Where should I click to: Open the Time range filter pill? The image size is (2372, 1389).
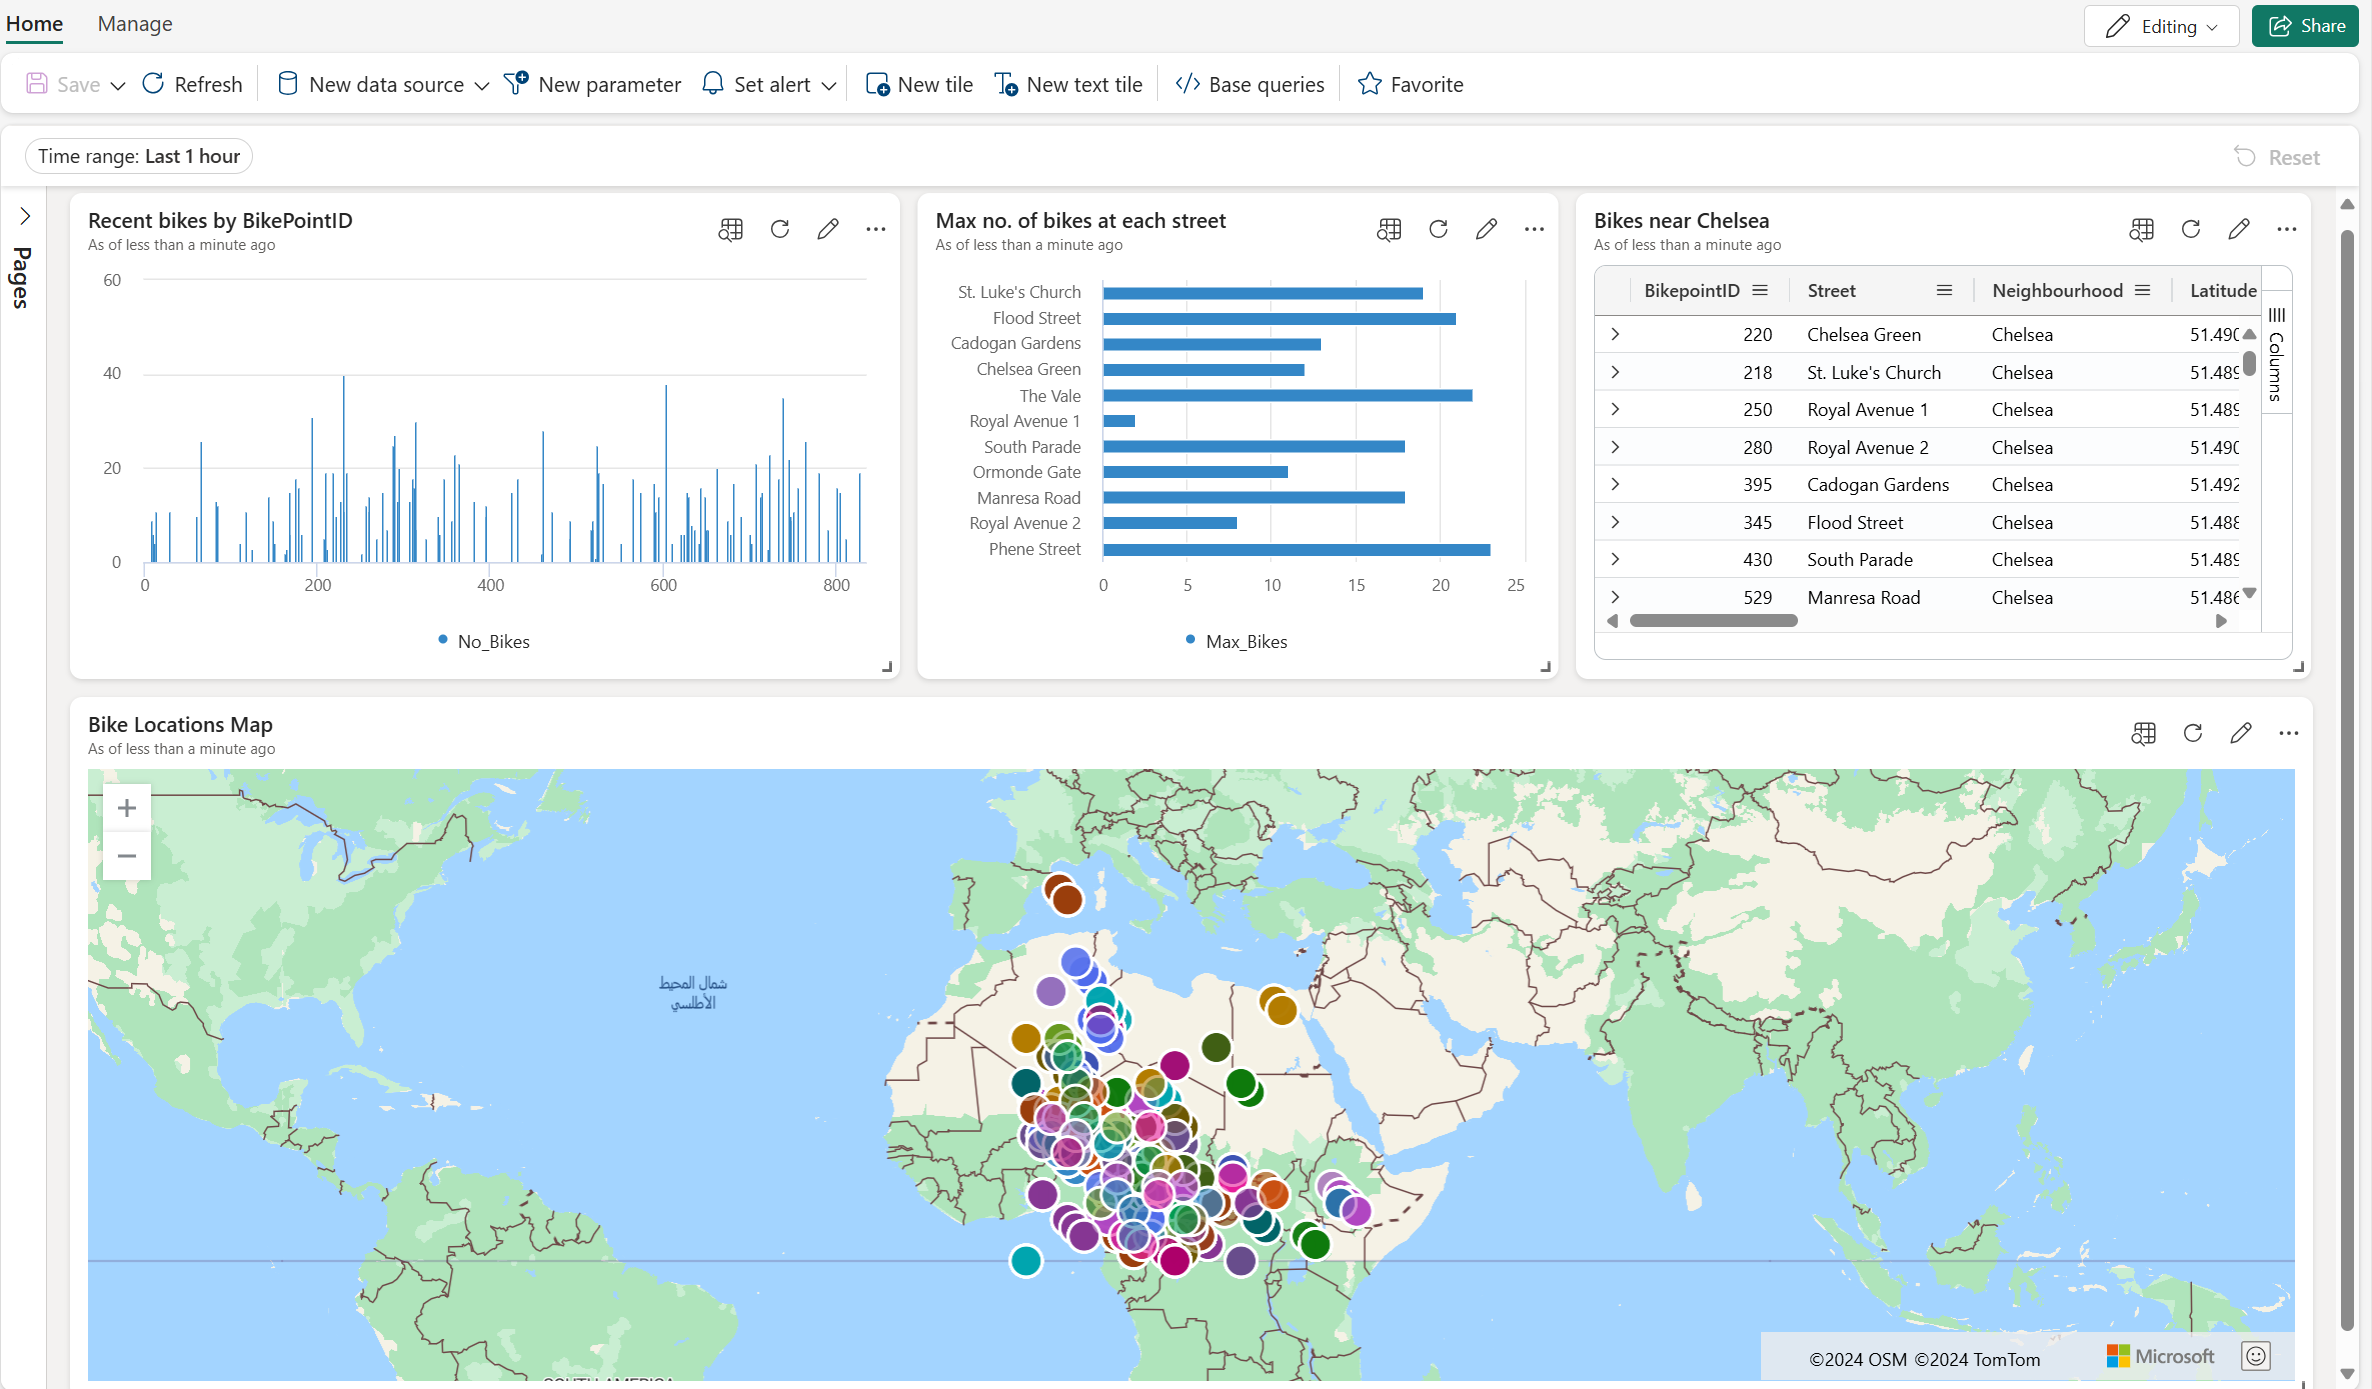[139, 156]
